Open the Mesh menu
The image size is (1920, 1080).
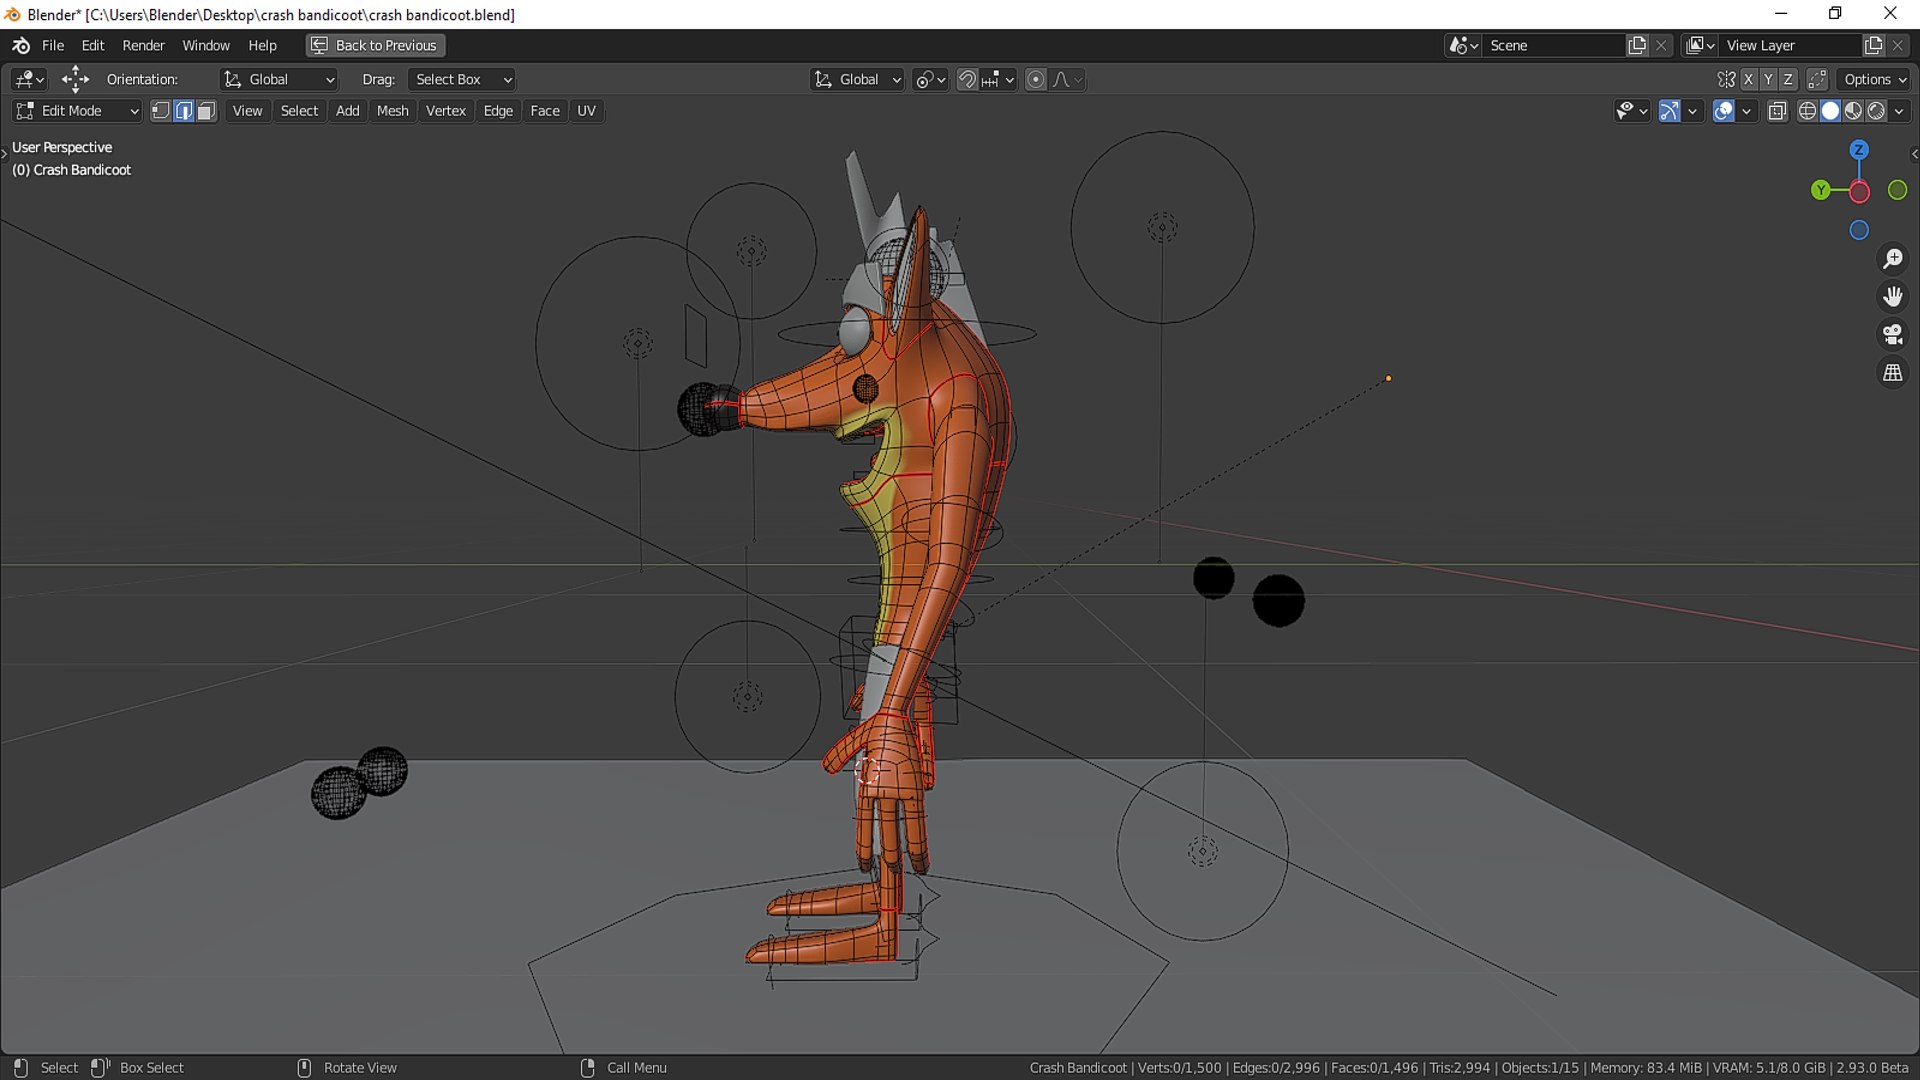coord(392,111)
